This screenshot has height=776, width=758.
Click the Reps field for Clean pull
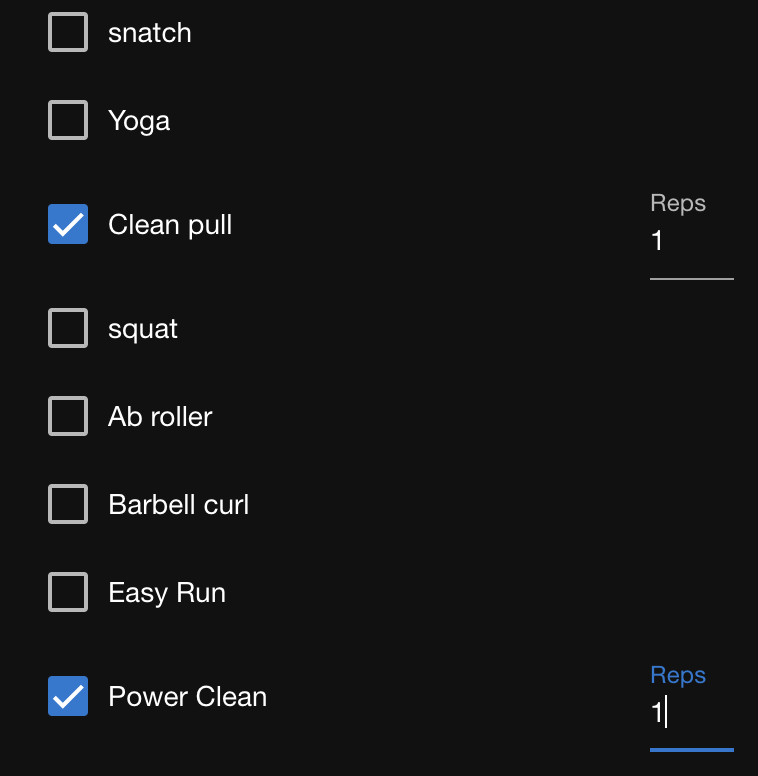click(x=691, y=242)
